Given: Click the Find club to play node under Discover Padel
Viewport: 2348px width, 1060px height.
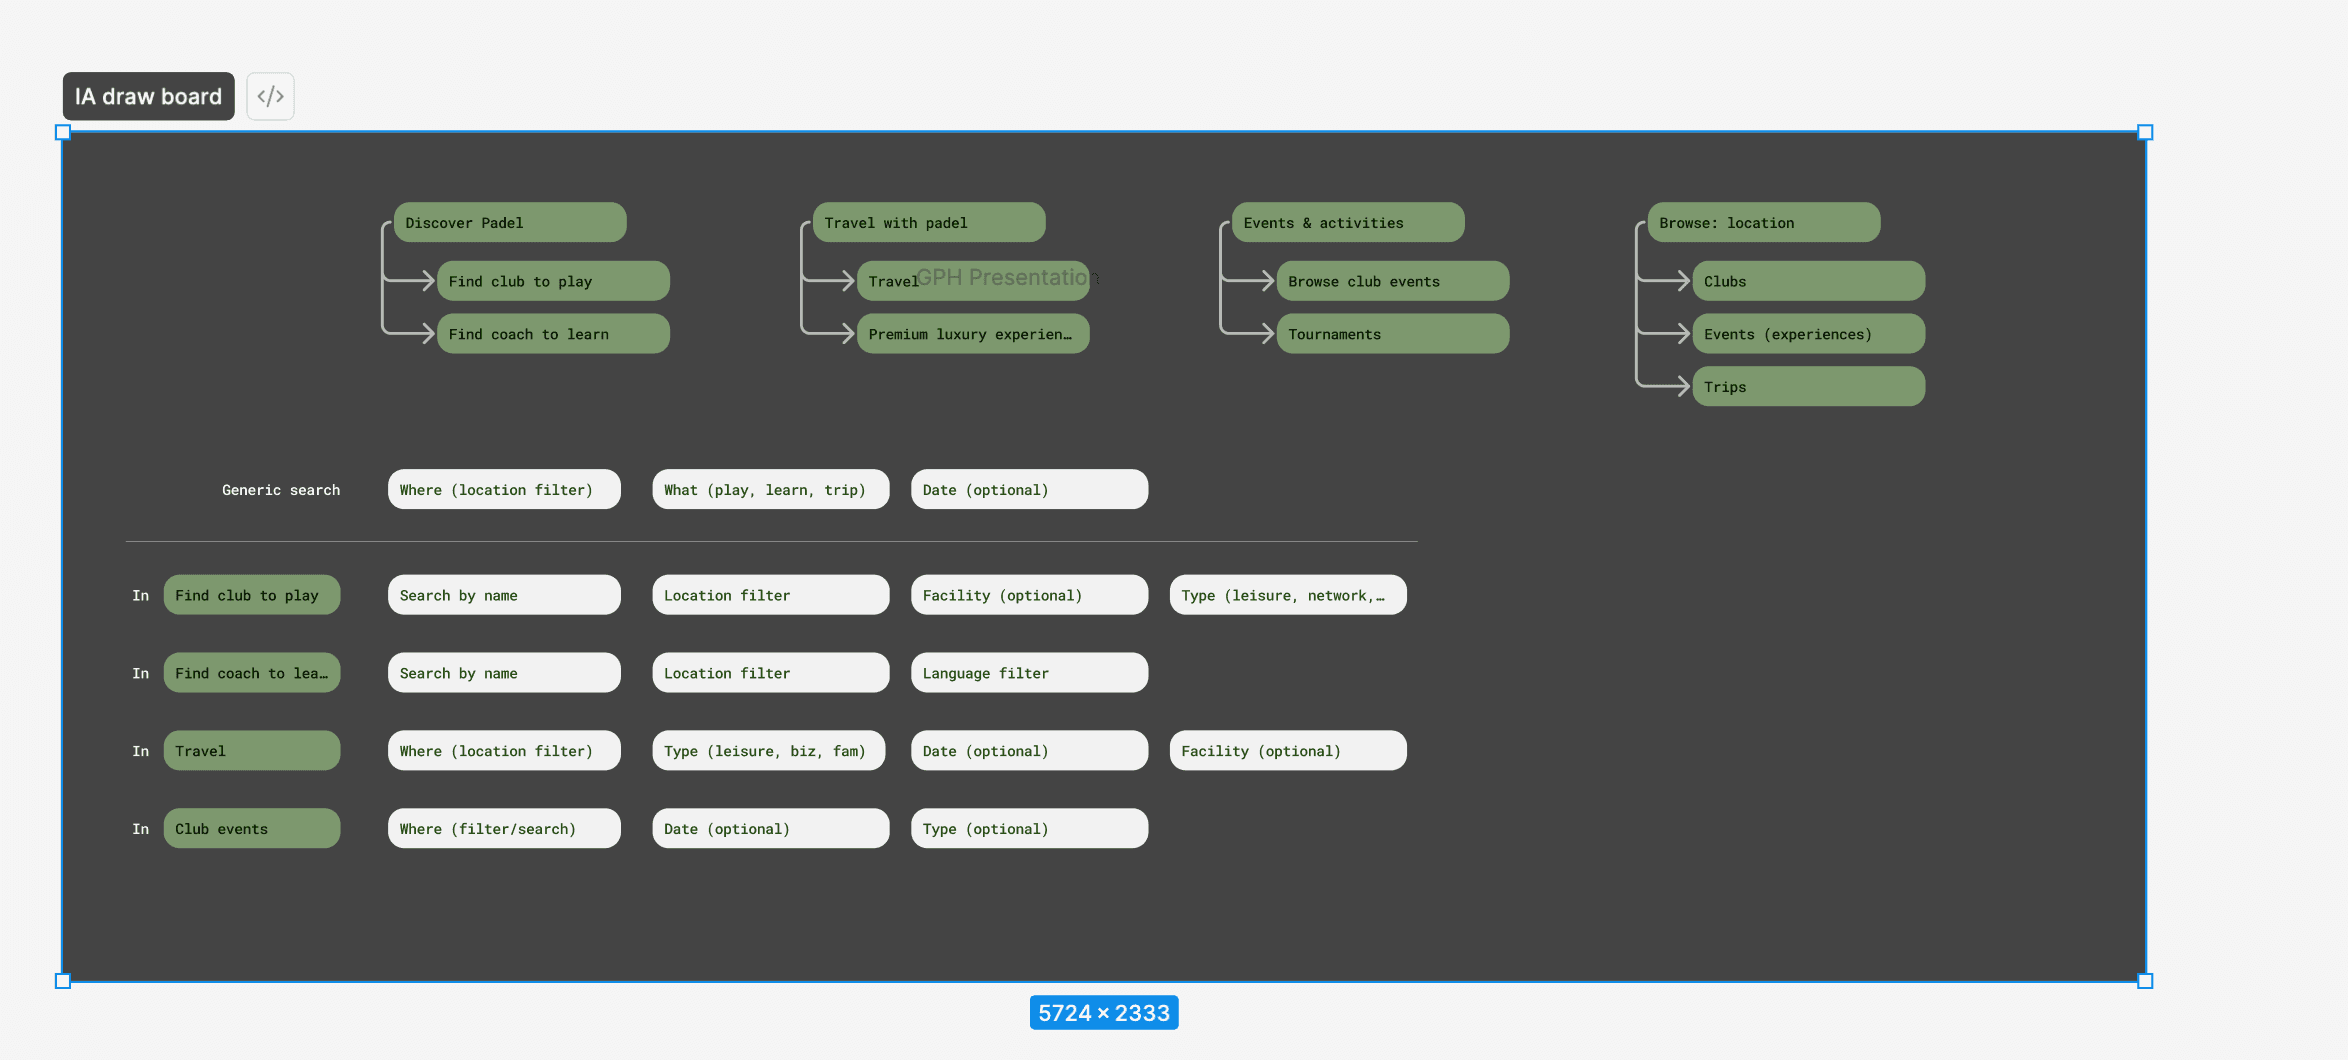Looking at the screenshot, I should coord(553,281).
